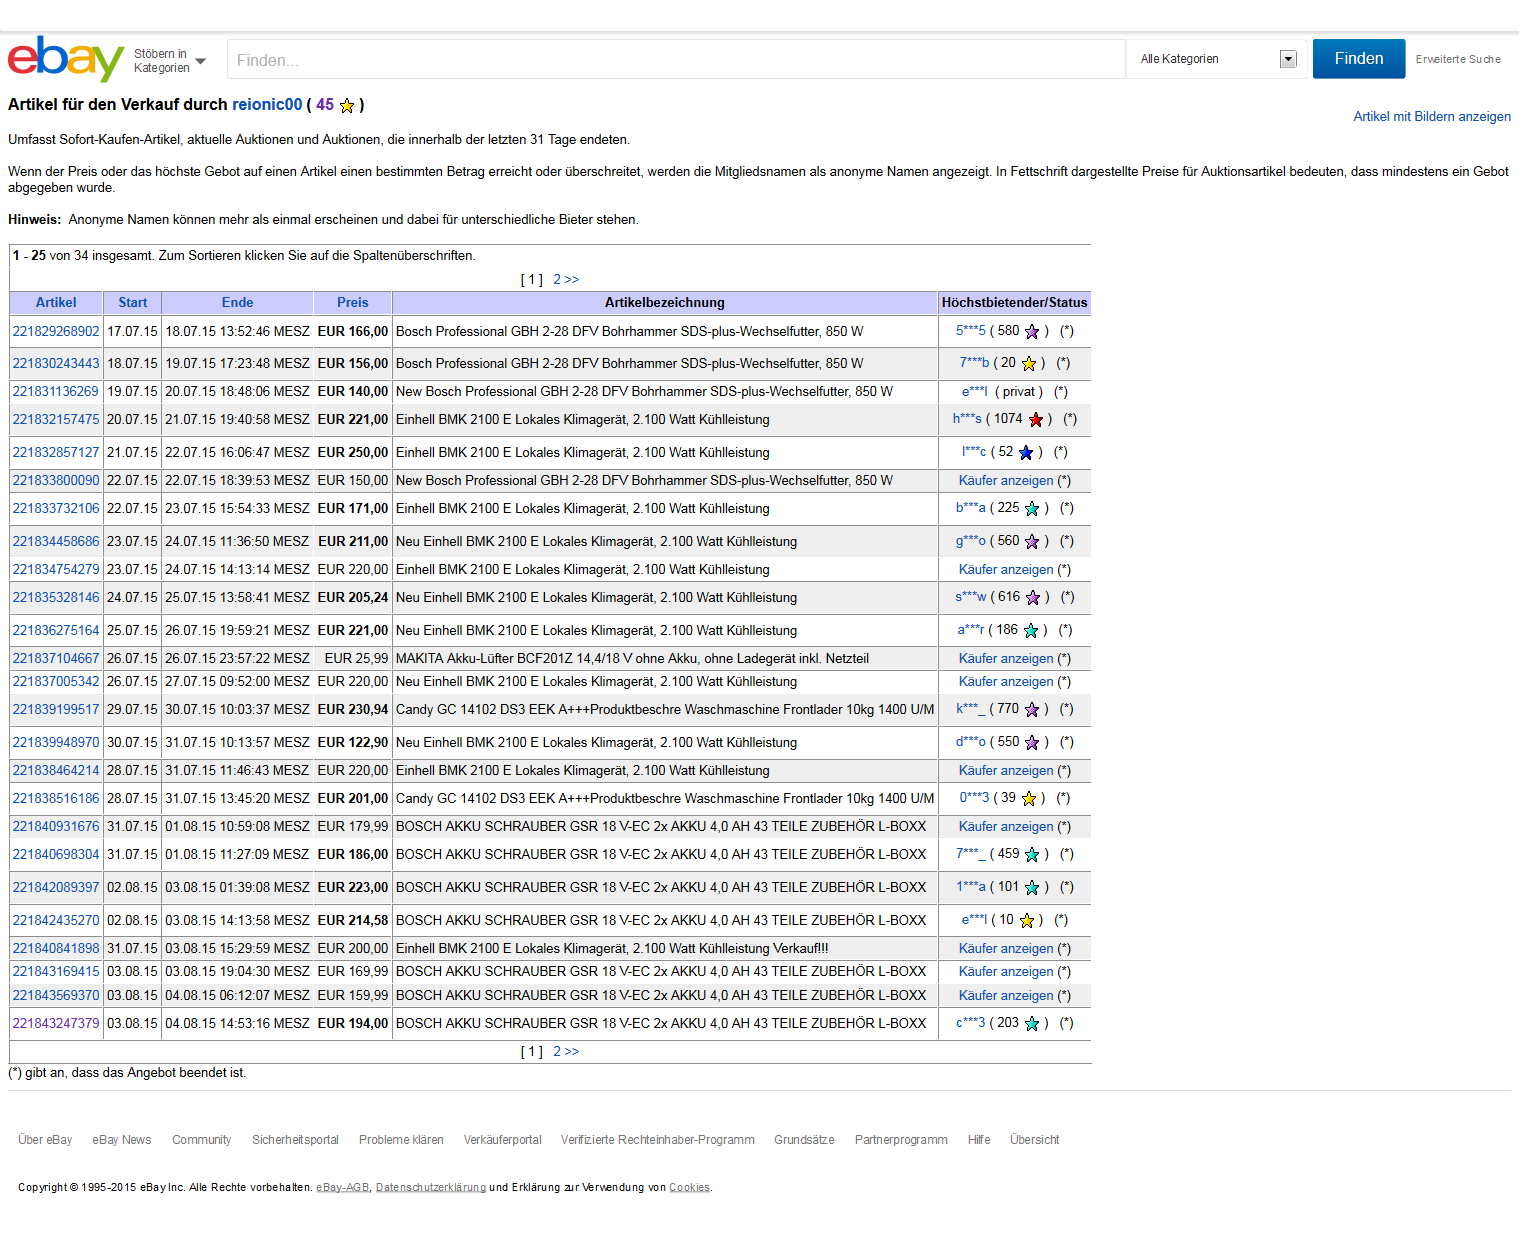Open item 221837104667 MAKITA listing

pos(56,658)
